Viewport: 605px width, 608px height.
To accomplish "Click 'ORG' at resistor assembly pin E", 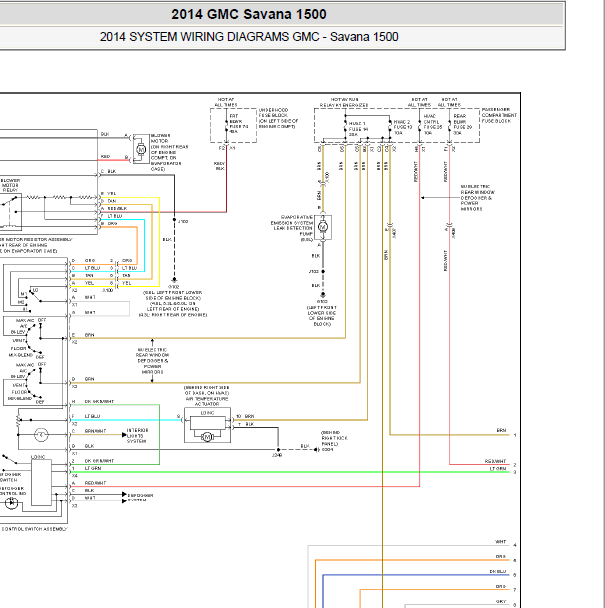I will 112,223.
